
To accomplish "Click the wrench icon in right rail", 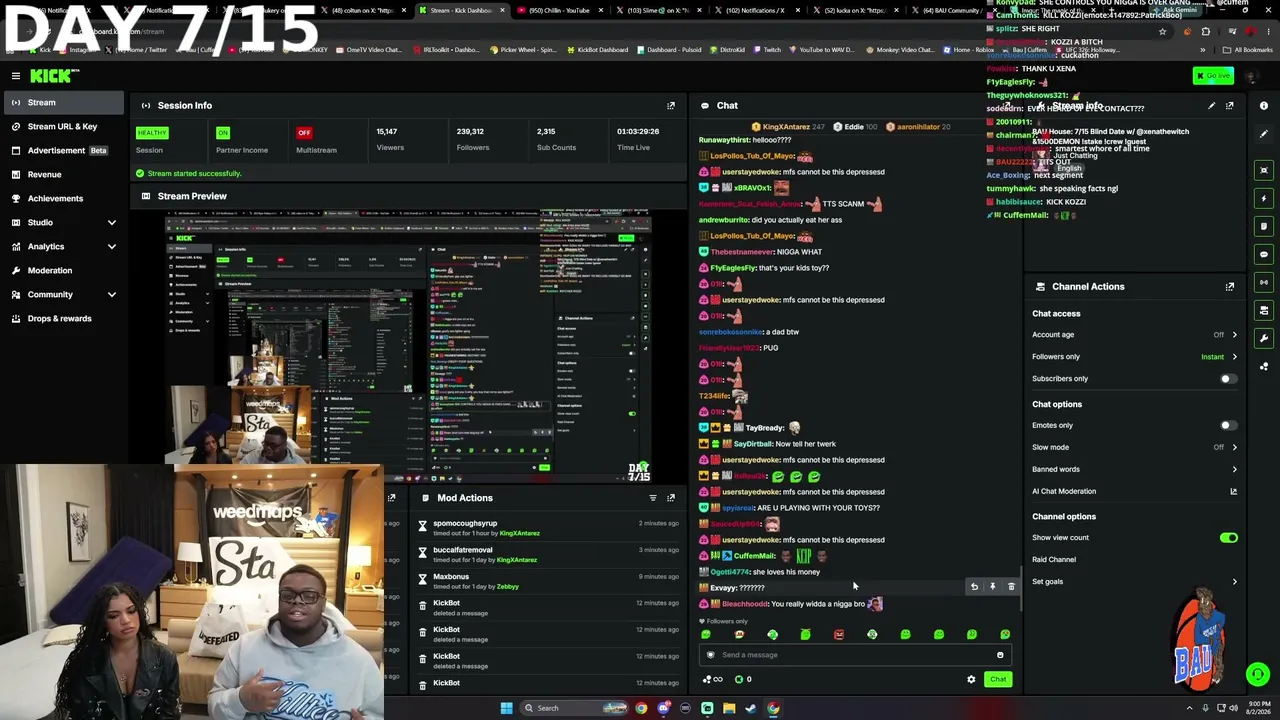I will (x=1264, y=338).
